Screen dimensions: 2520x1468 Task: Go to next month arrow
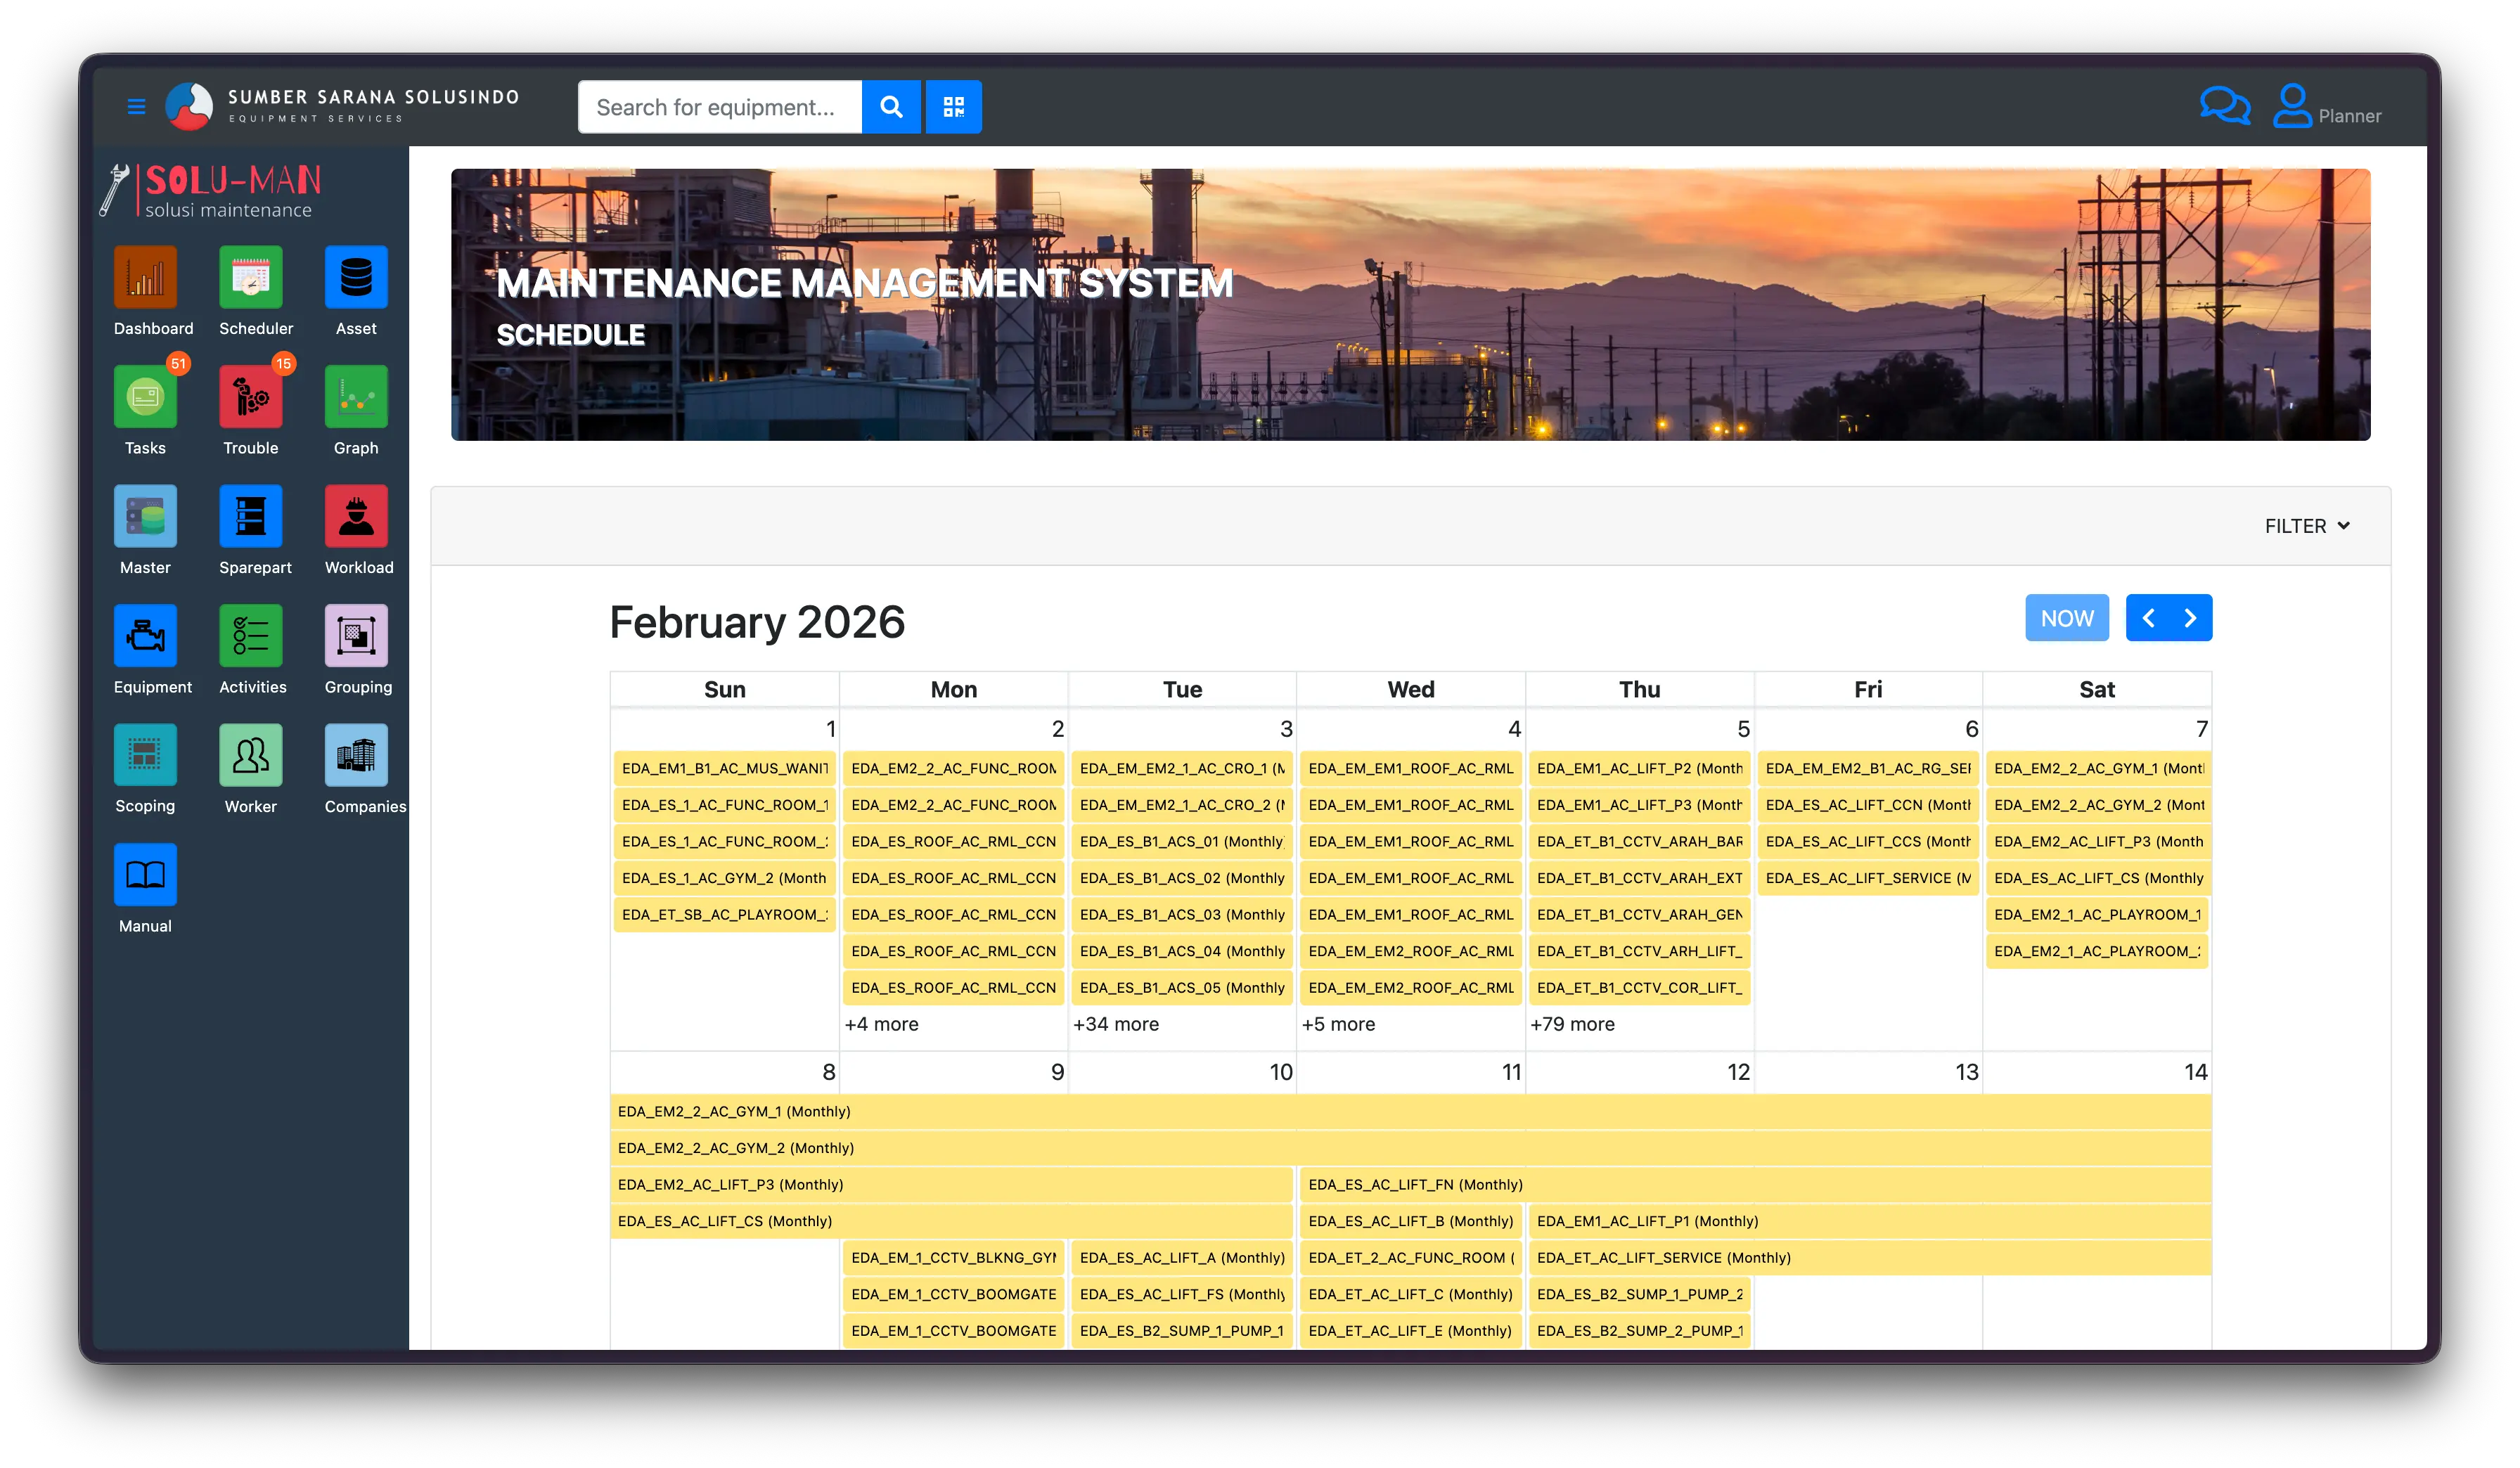pyautogui.click(x=2190, y=618)
